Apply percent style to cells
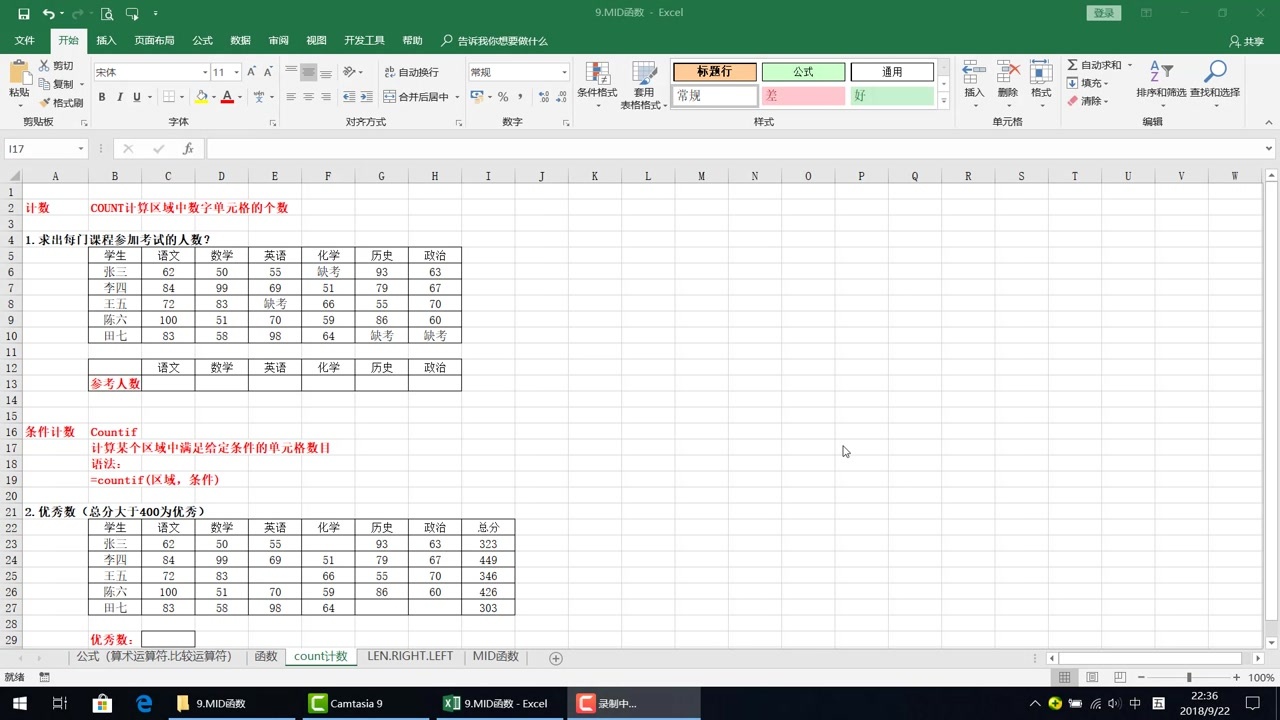 pos(503,97)
